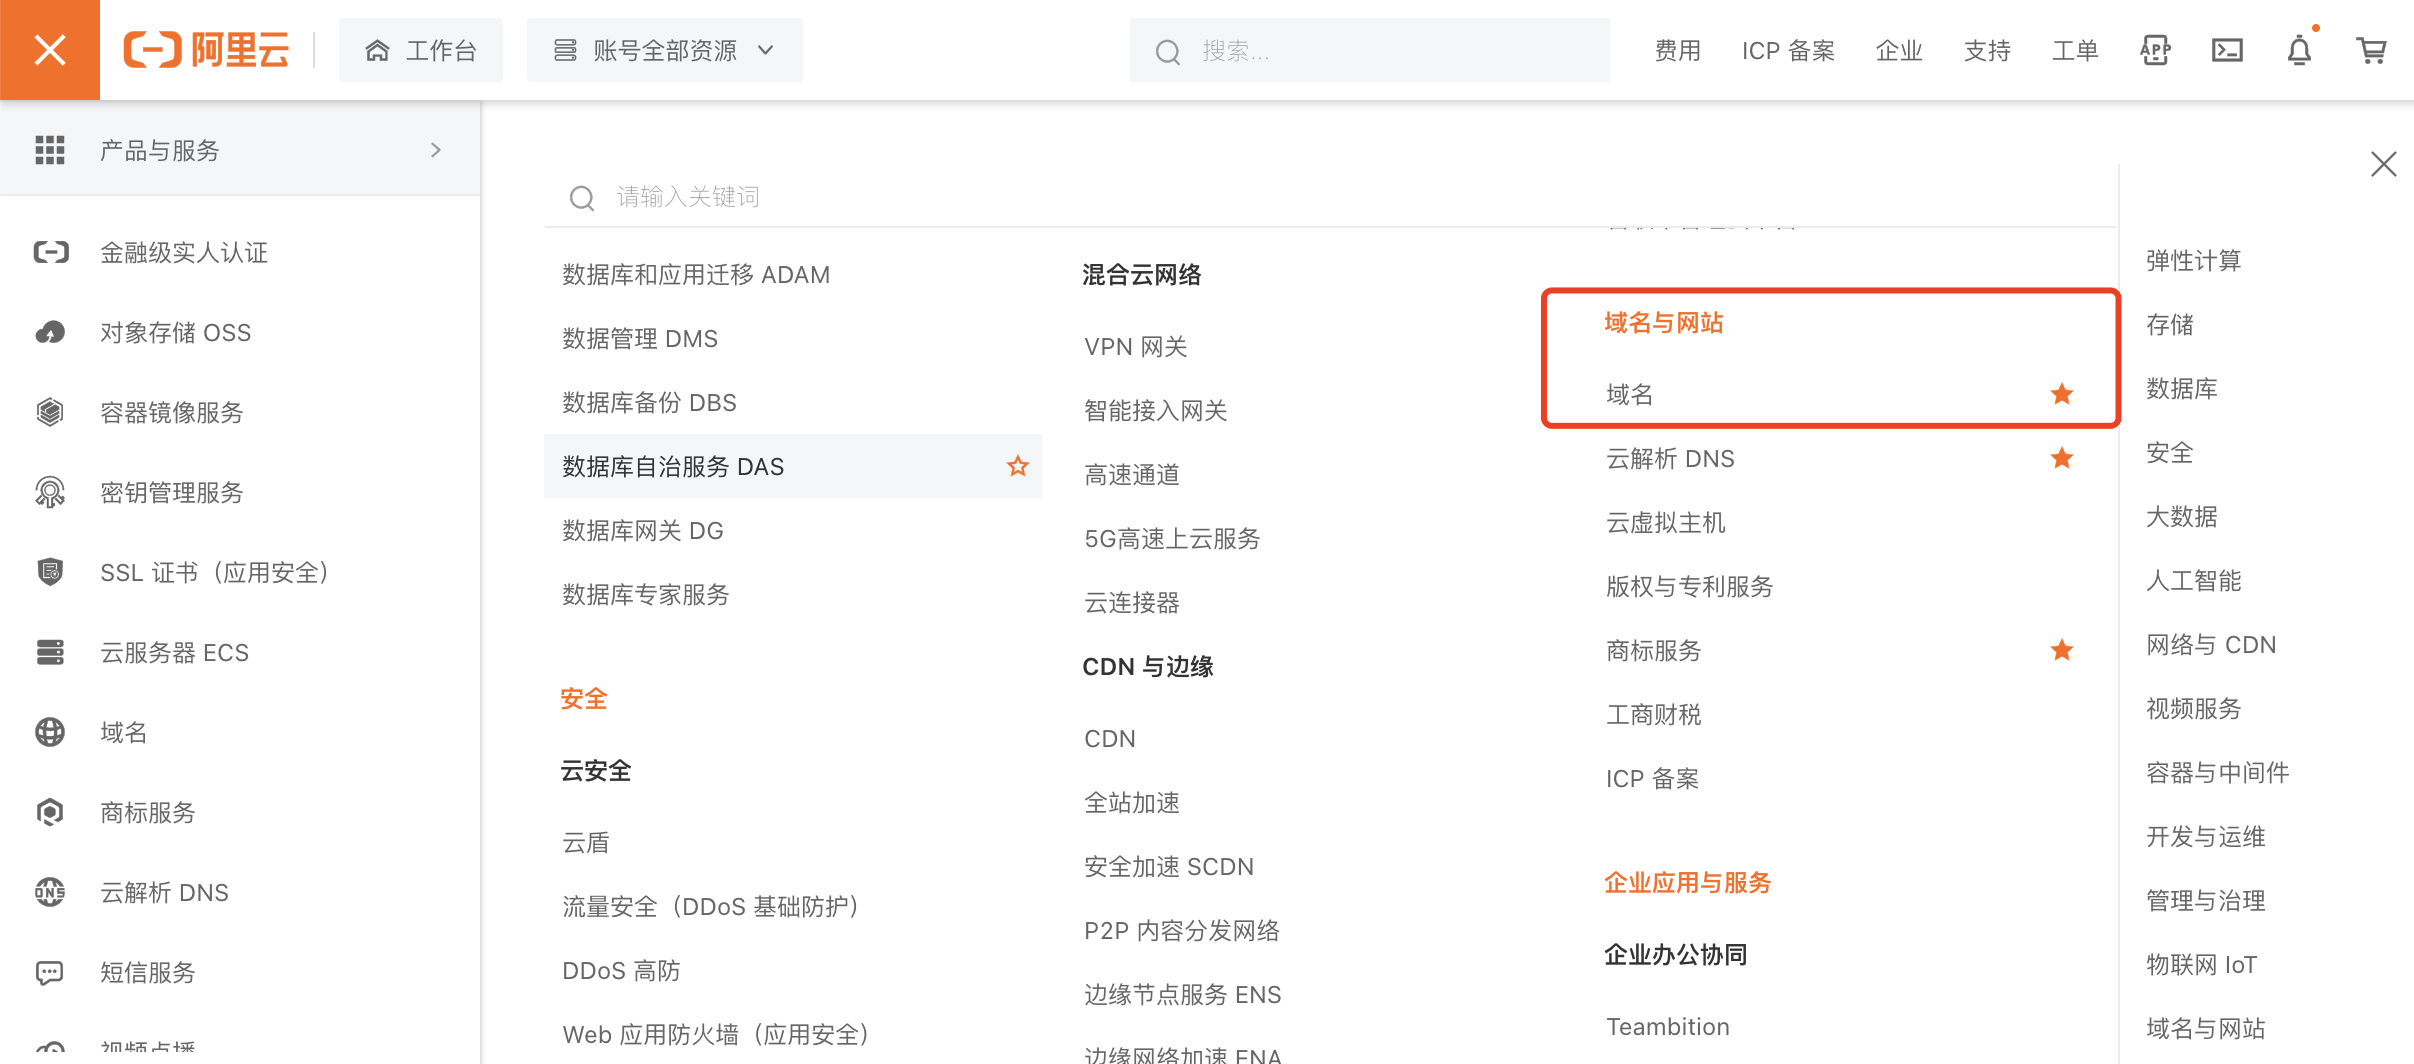Close the products panel with X
The image size is (2414, 1064).
pos(2384,164)
